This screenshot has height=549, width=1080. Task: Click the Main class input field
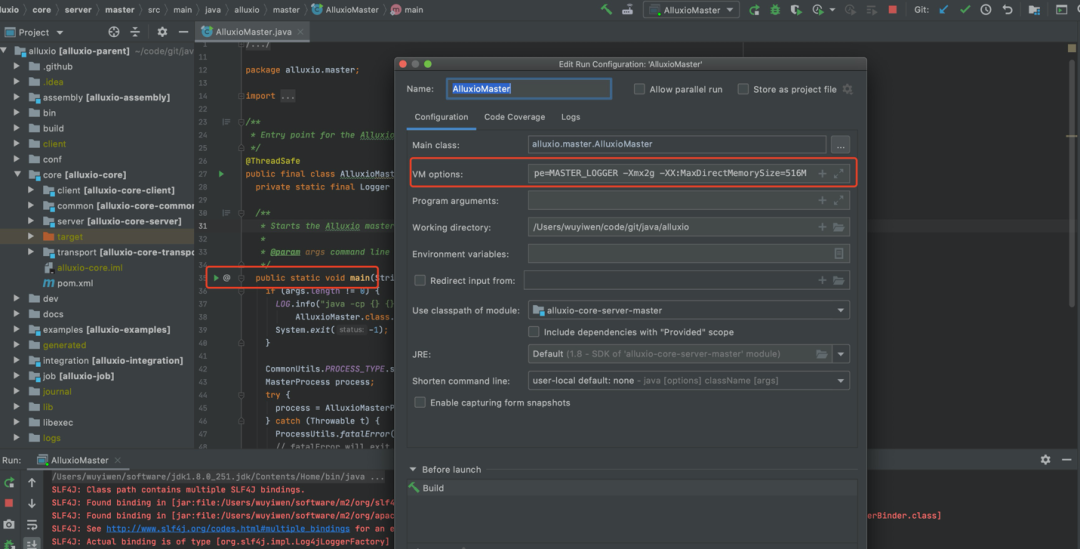[x=677, y=144]
